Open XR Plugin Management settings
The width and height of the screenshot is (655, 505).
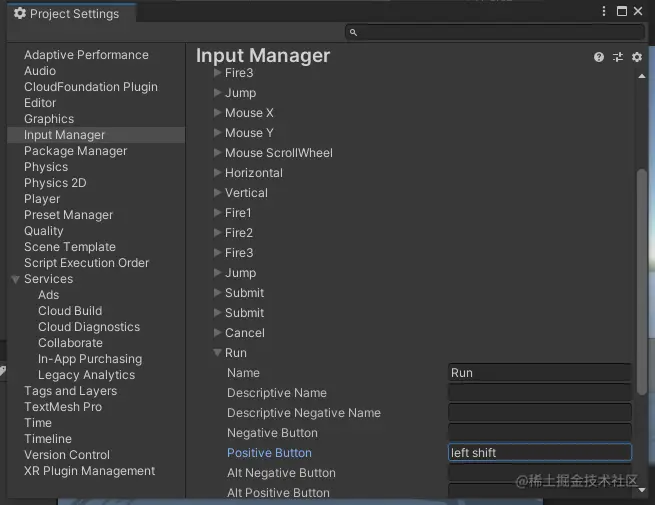[89, 471]
